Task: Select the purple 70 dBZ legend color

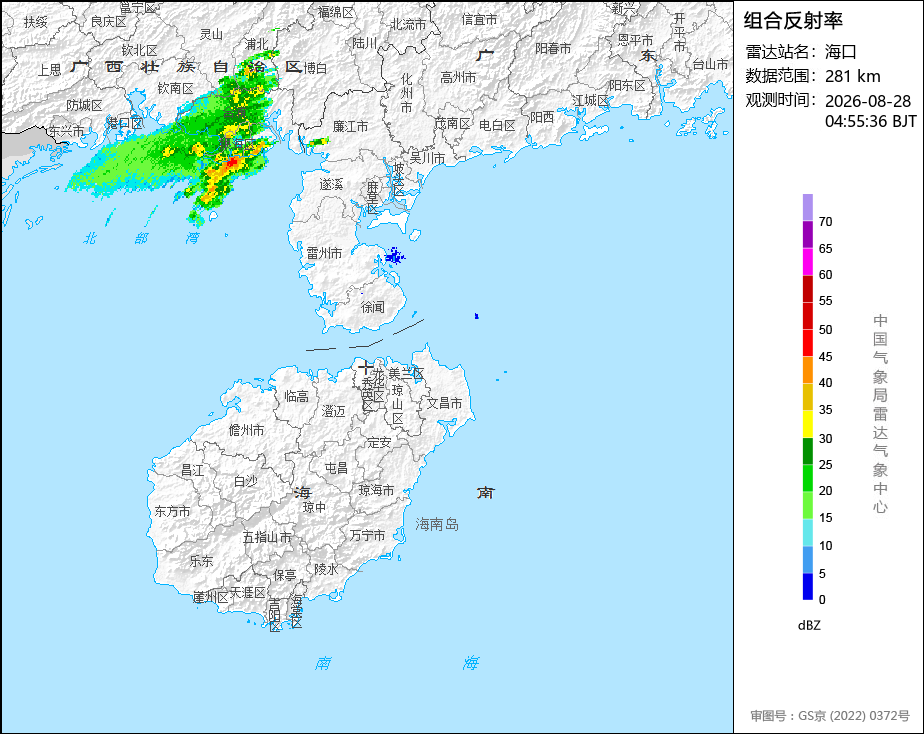Action: [x=807, y=207]
